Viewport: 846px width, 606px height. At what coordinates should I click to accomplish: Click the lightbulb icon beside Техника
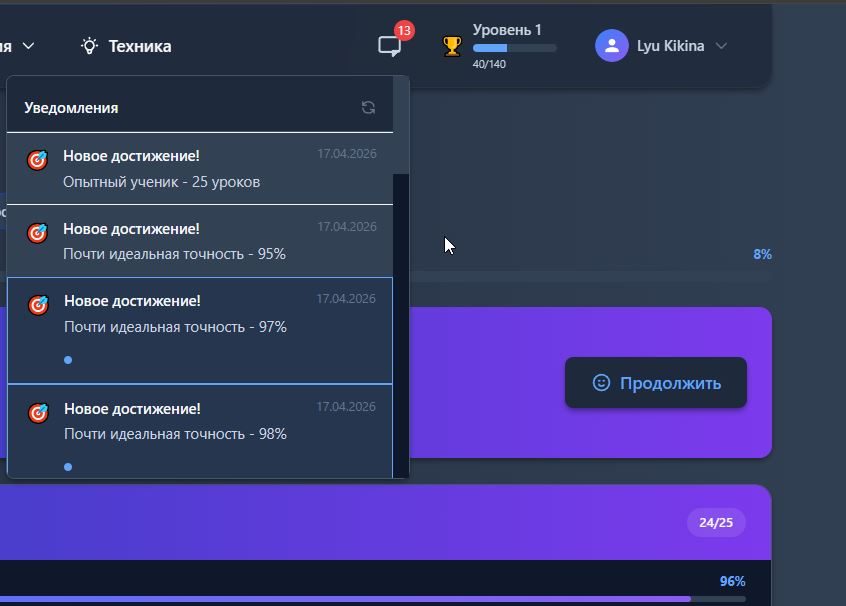click(90, 46)
